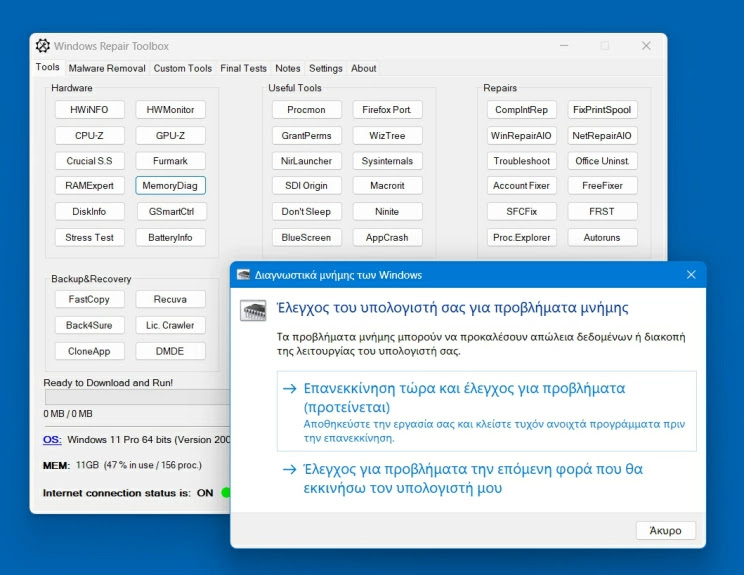Screen dimensions: 744x575
Task: Click the large memory chip icon beside heading
Action: click(x=253, y=310)
